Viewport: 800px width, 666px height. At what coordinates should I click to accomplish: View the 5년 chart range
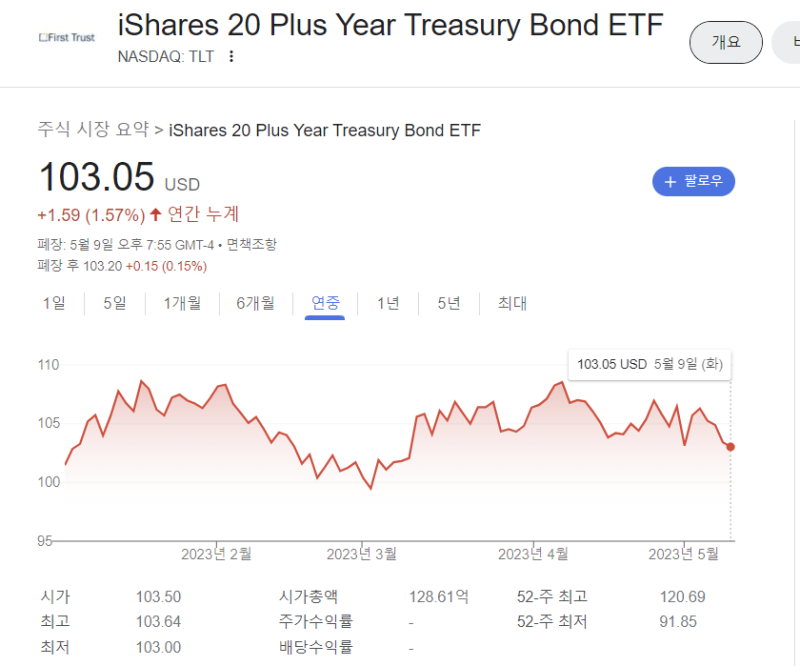click(x=448, y=303)
